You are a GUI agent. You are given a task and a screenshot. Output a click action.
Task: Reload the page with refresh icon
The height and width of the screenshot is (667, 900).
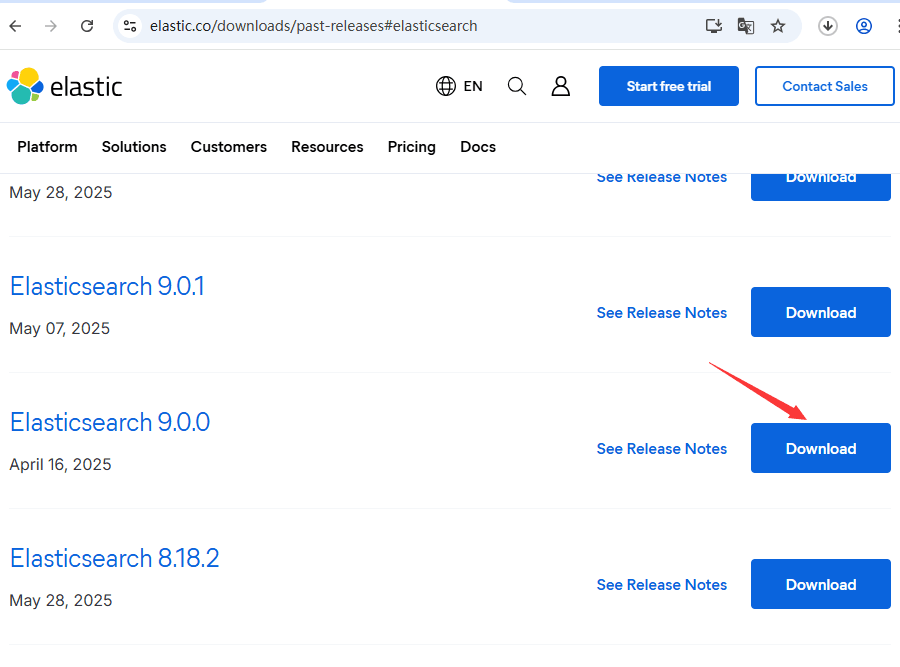coord(87,26)
